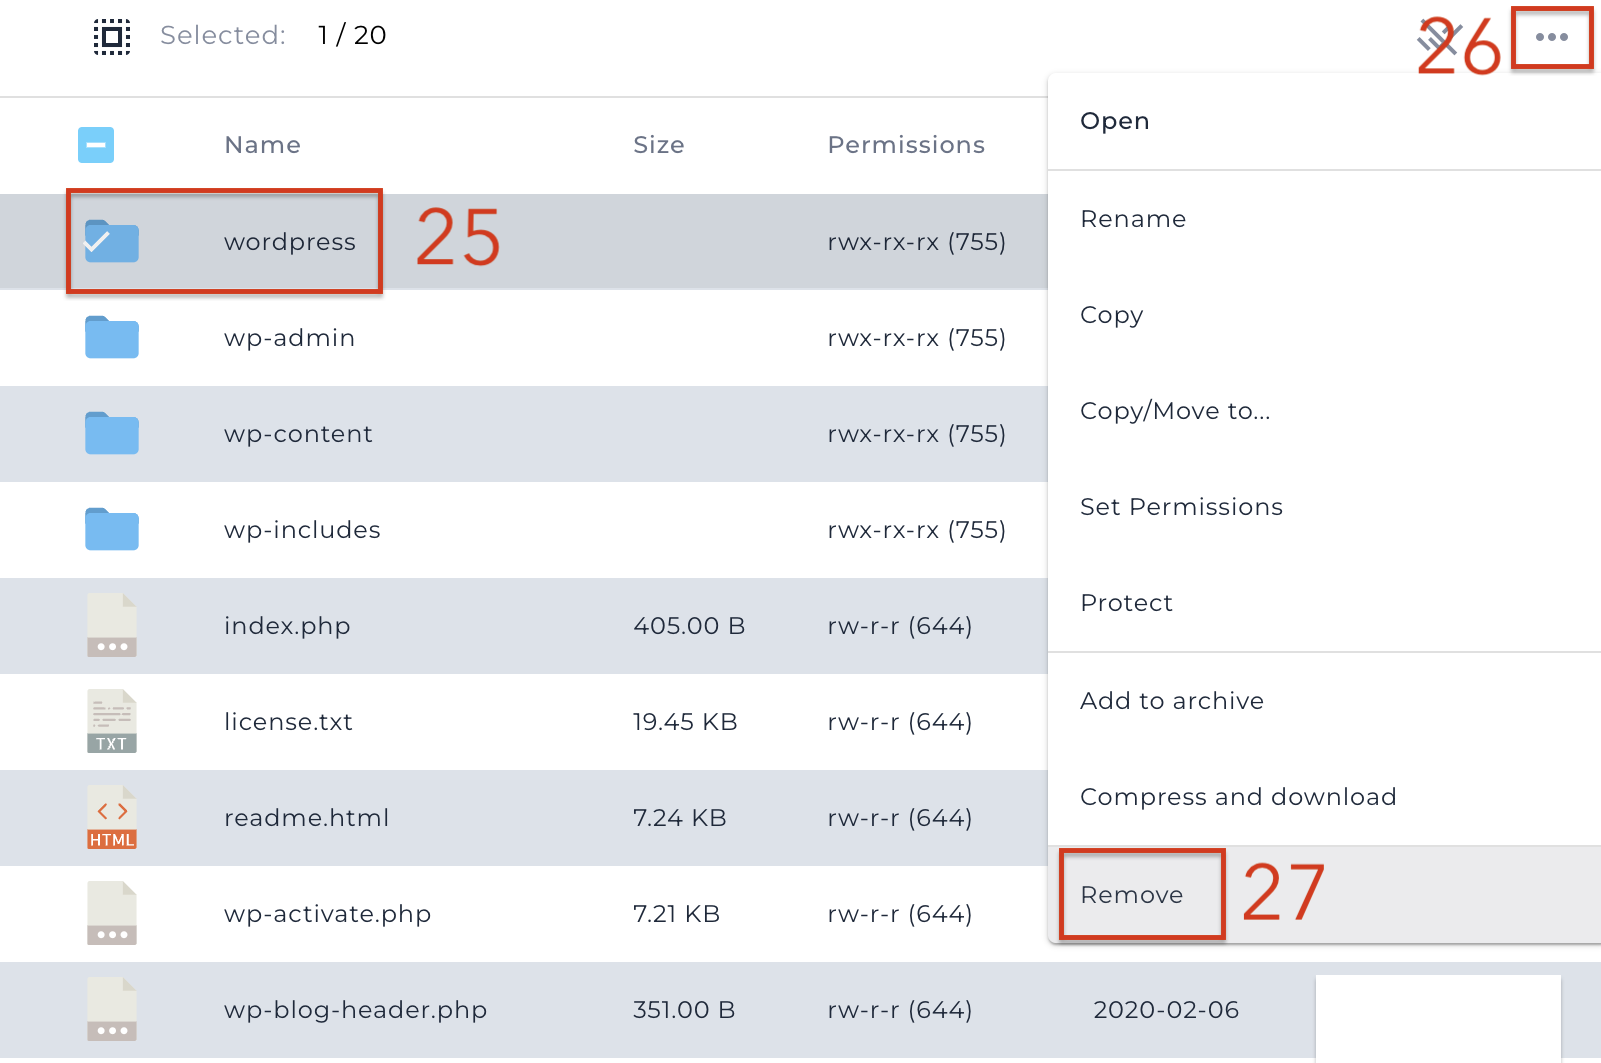Viewport: 1601px width, 1063px height.
Task: Toggle the header select-all checkbox
Action: pyautogui.click(x=96, y=145)
